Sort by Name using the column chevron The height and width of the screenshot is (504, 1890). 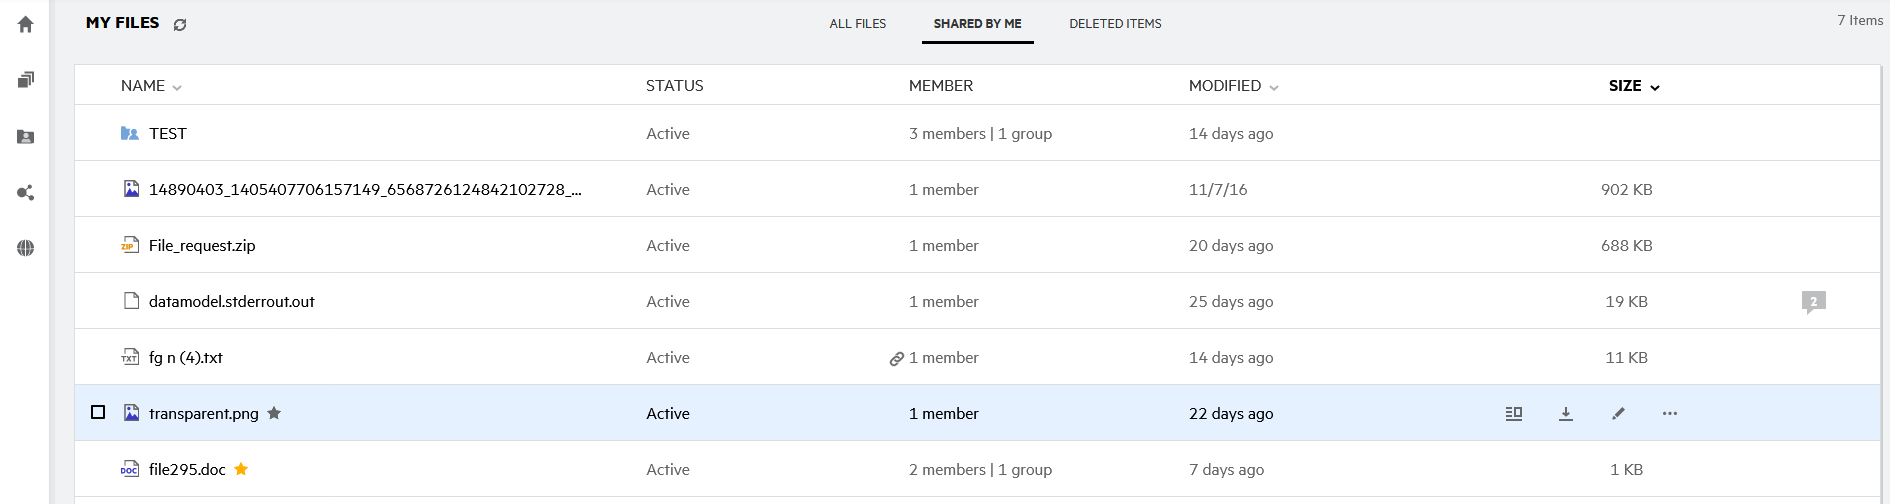[177, 87]
